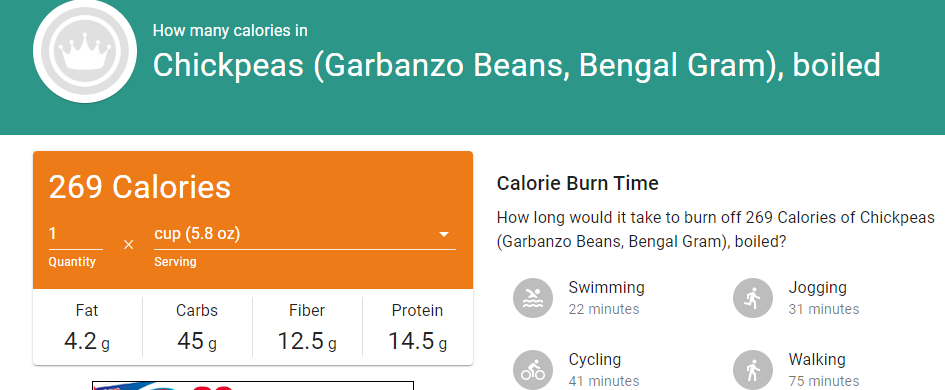Expand the cup (5.8 oz) serving selector
945x390 pixels.
point(305,234)
